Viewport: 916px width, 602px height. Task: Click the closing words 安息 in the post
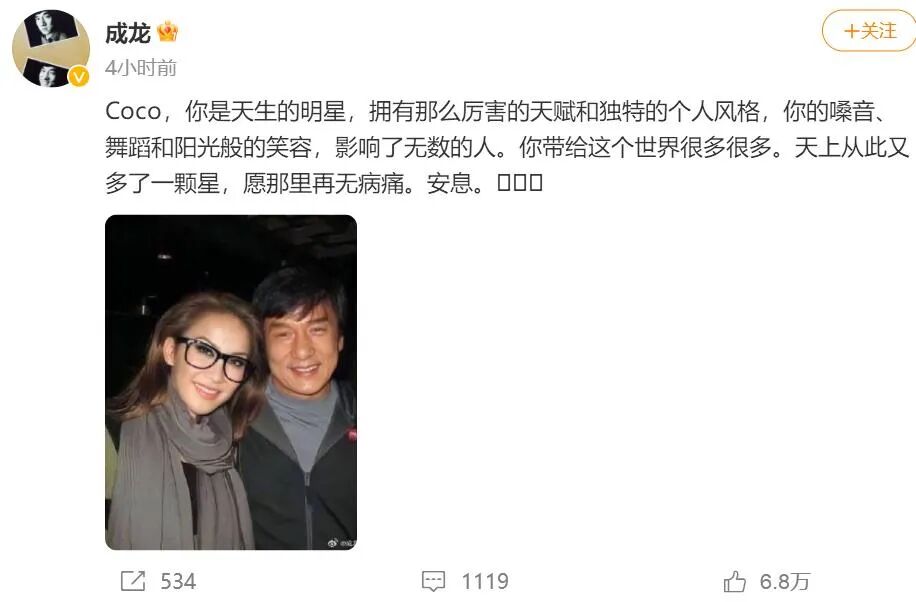(x=449, y=184)
